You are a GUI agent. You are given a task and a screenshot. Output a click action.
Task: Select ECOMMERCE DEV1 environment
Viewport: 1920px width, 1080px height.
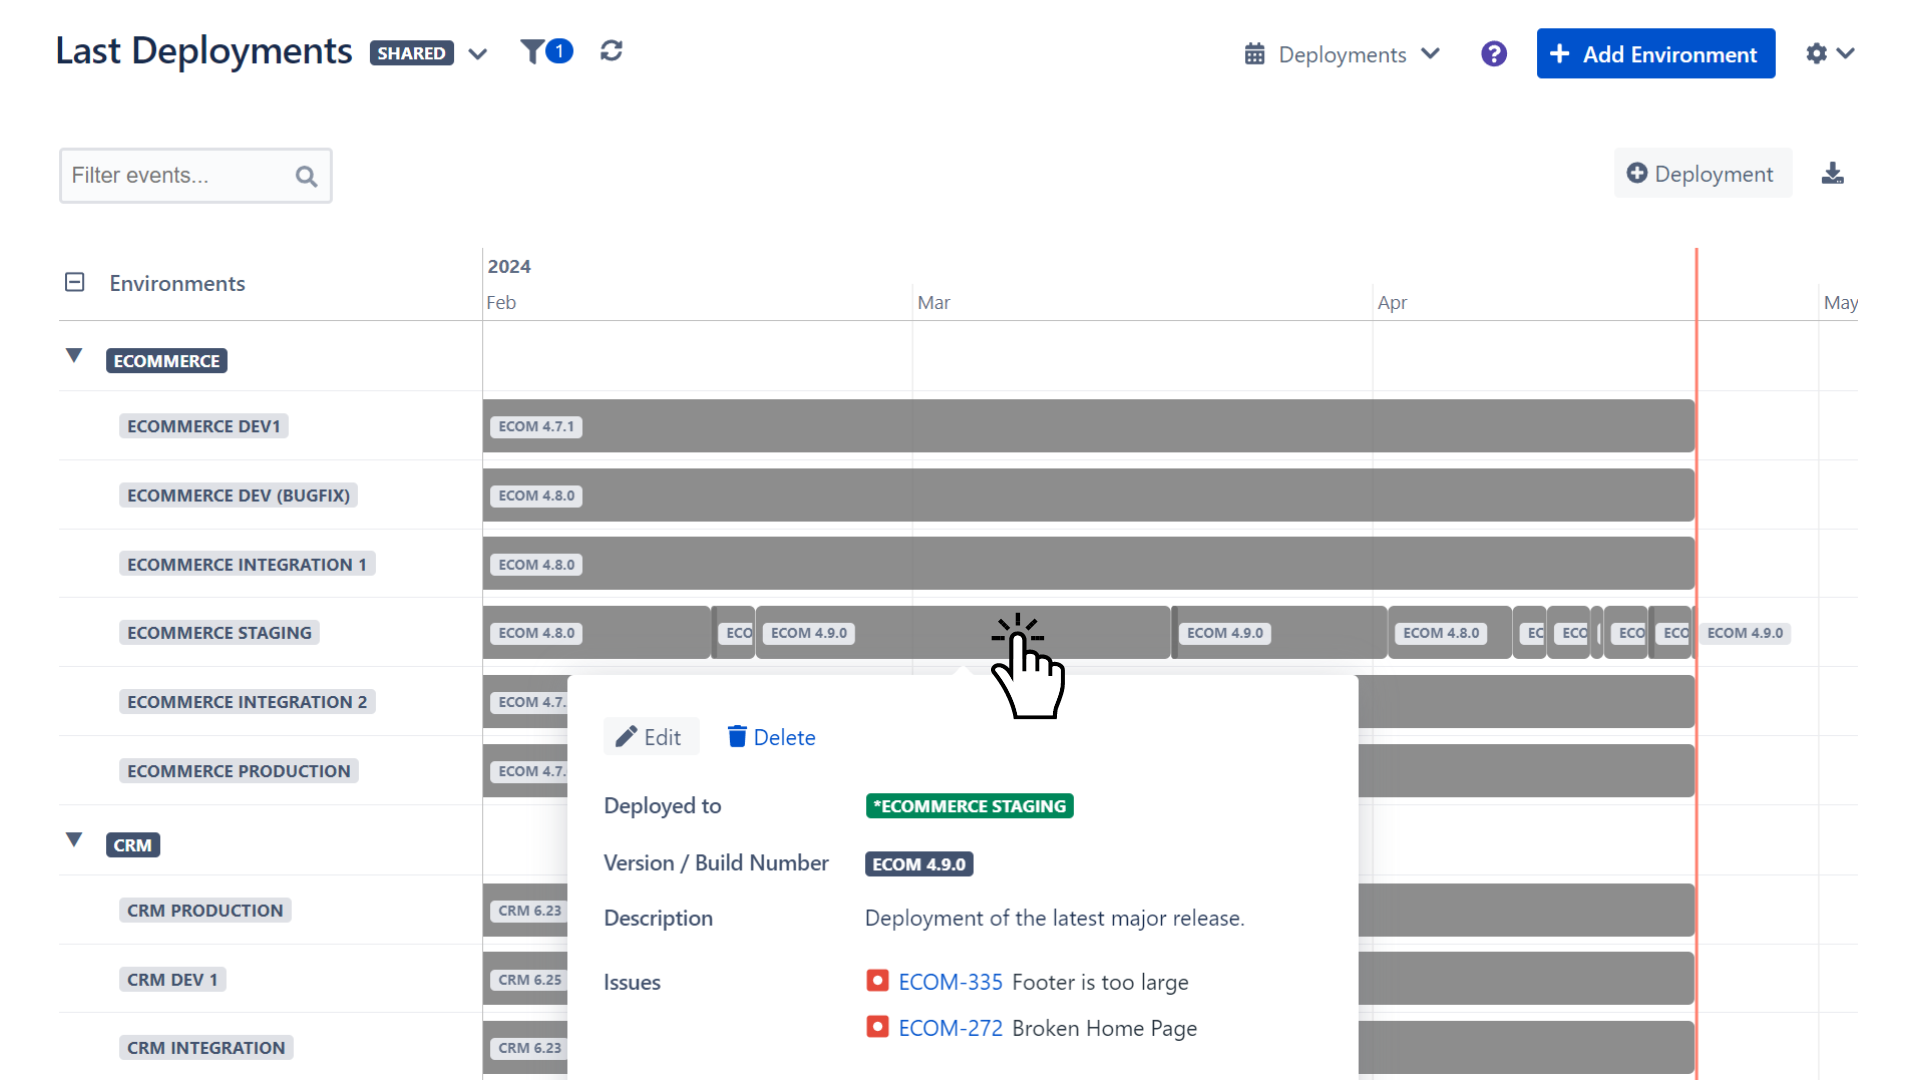204,426
